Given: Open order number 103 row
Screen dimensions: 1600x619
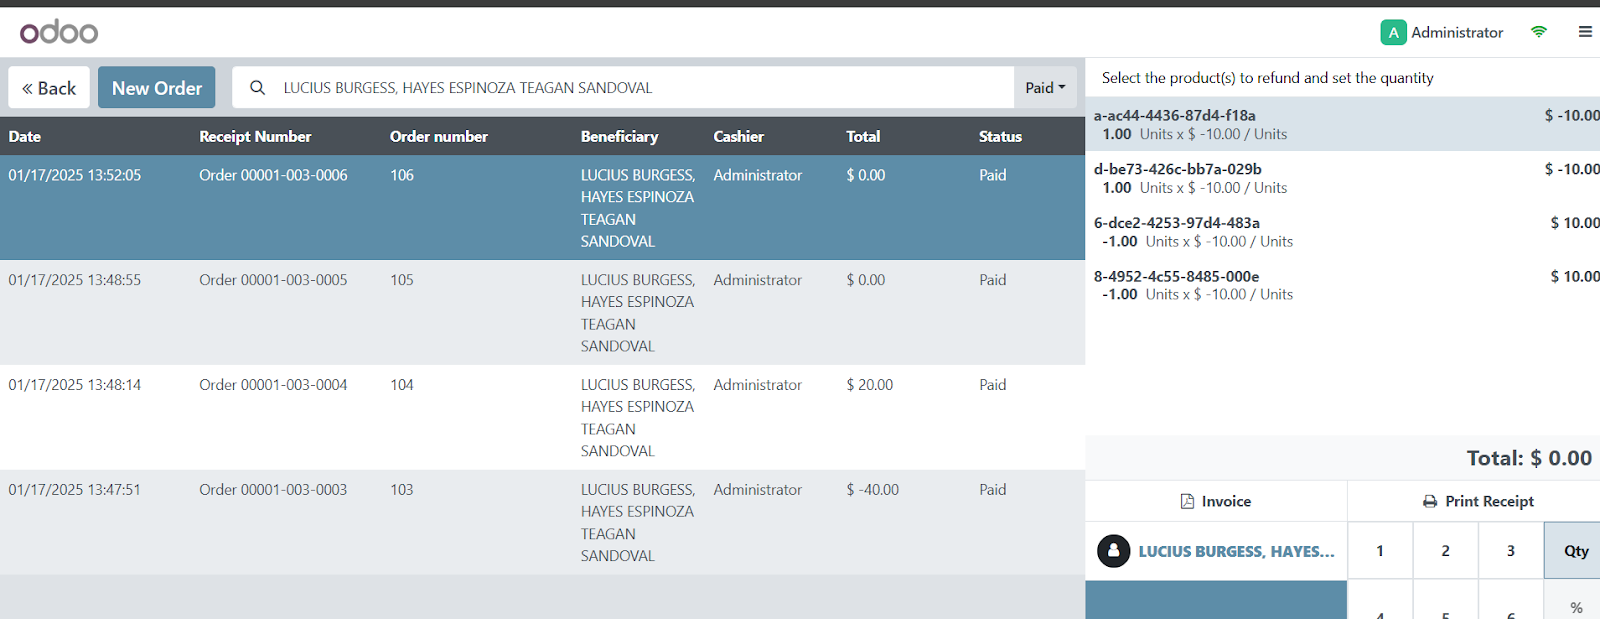Looking at the screenshot, I should 401,490.
